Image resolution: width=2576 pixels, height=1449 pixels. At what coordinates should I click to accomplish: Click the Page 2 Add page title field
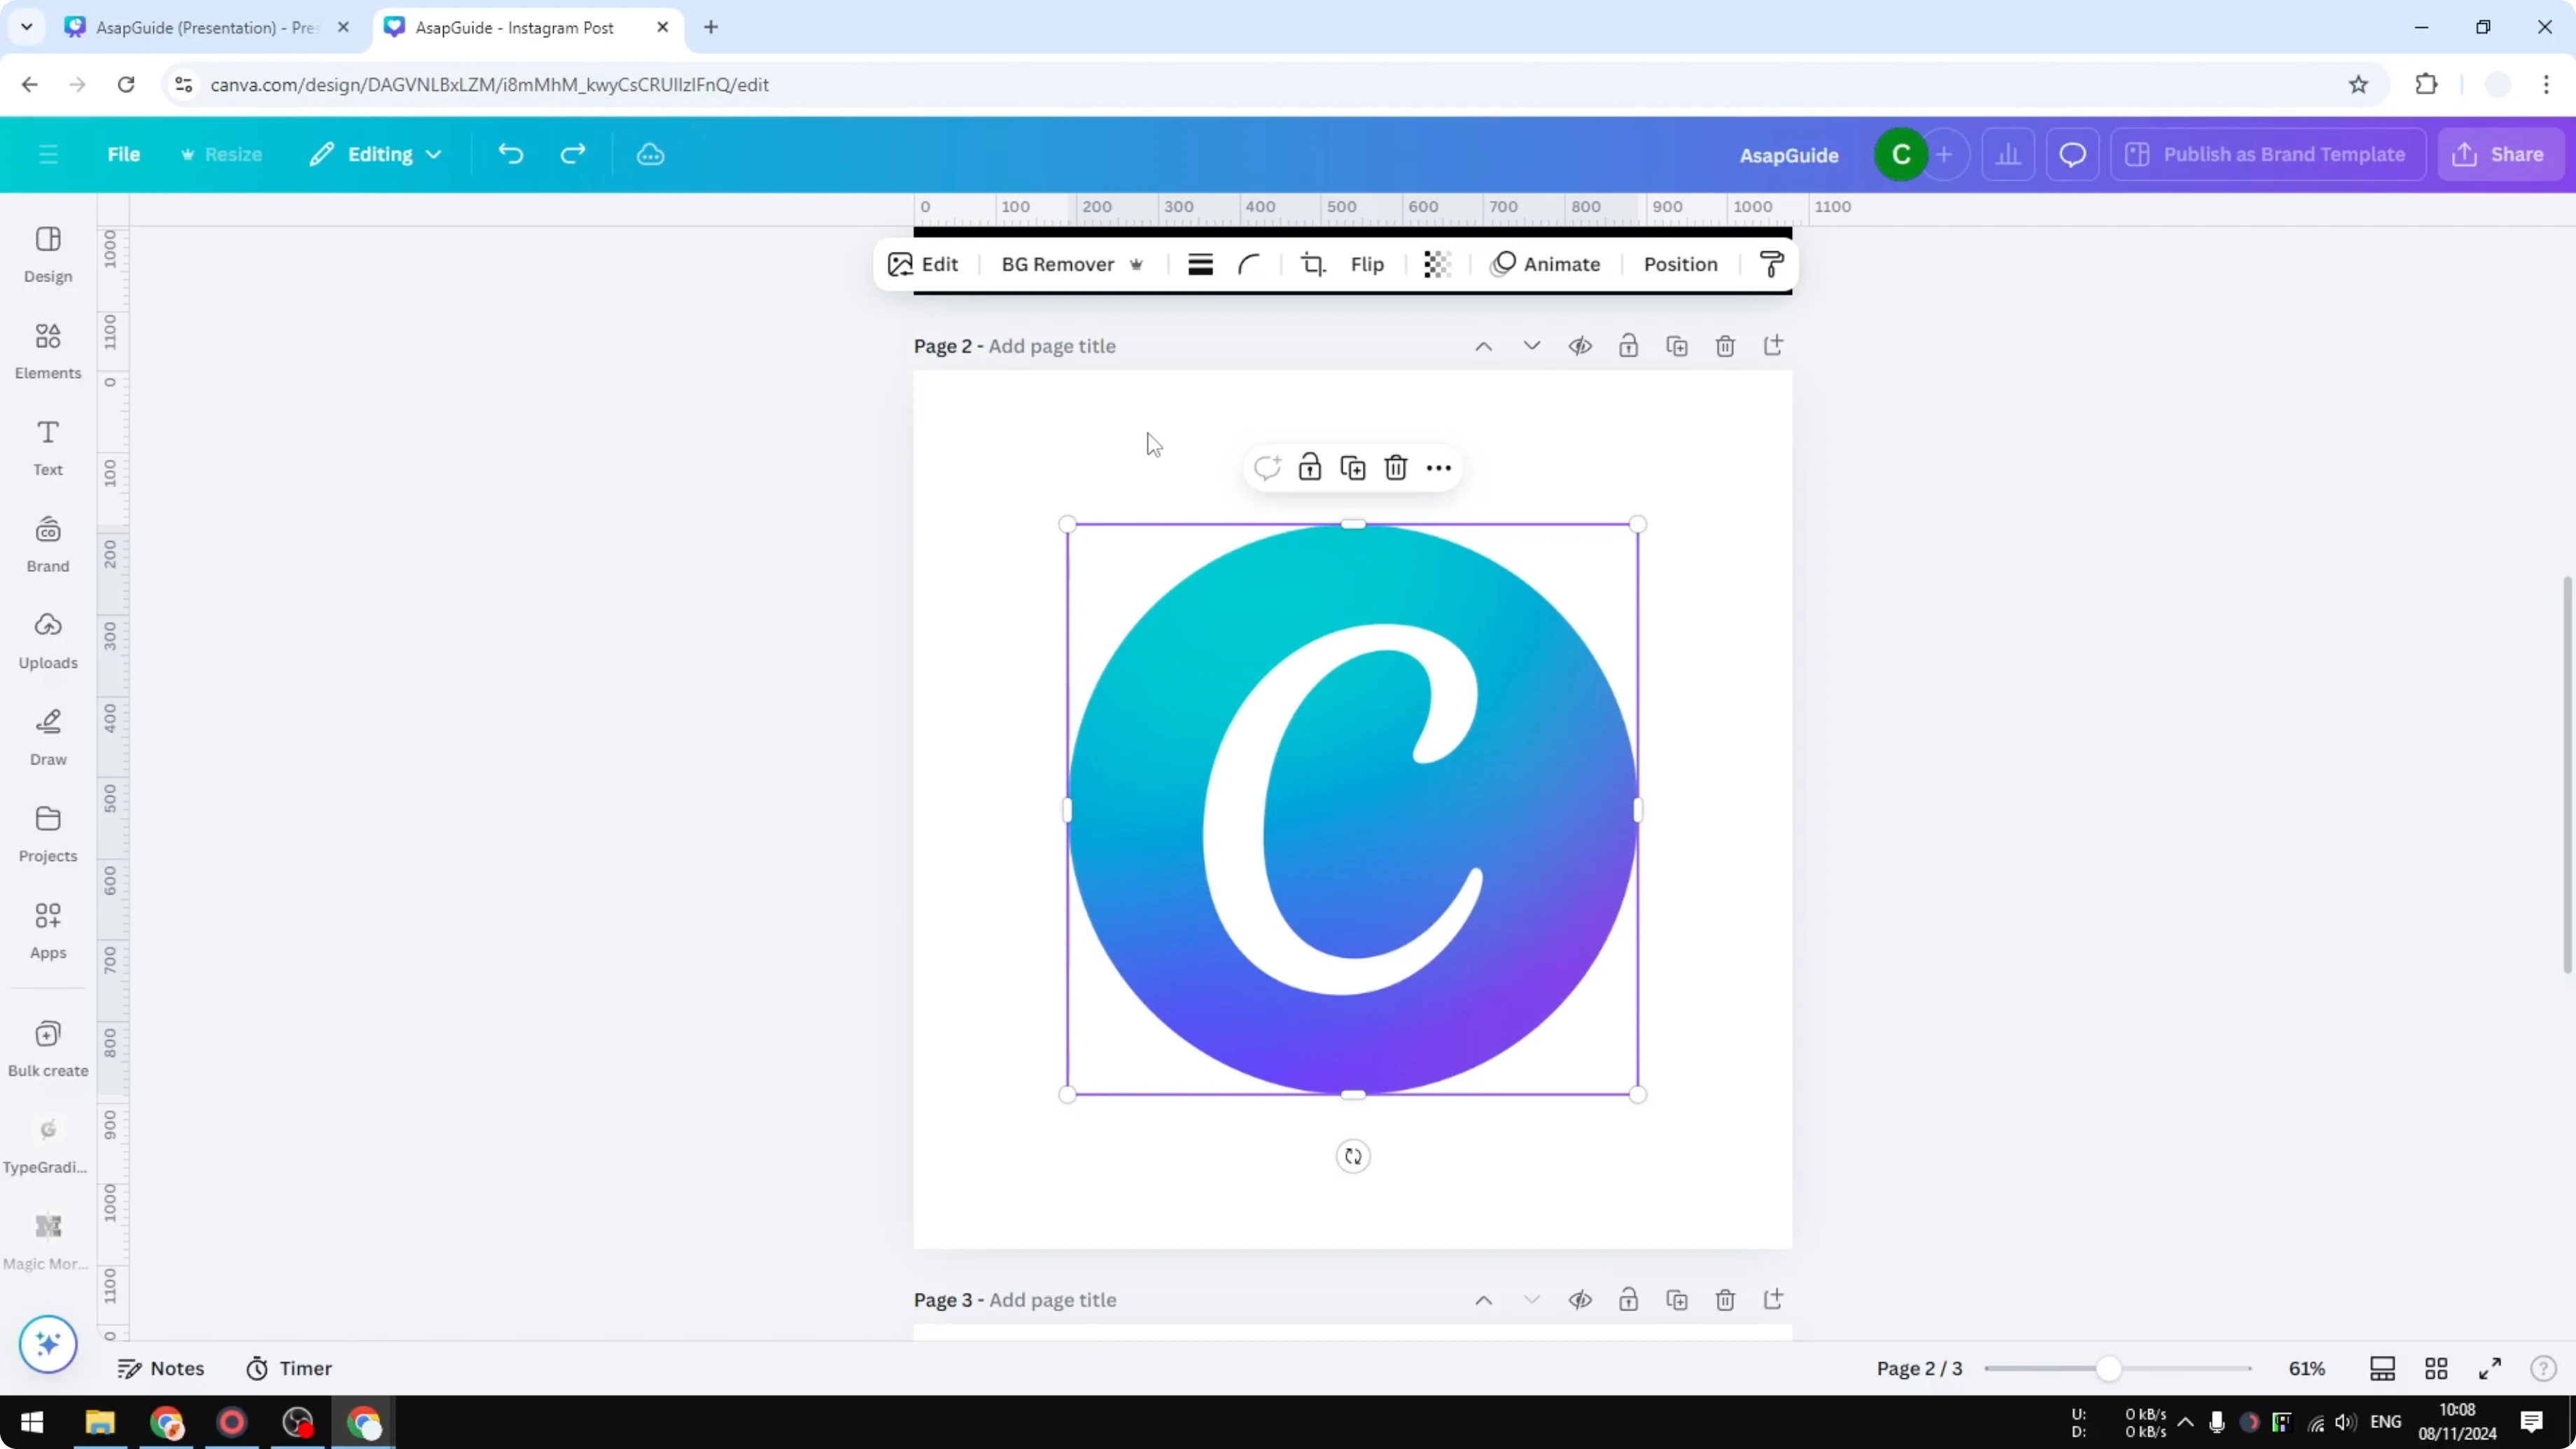pos(1051,346)
